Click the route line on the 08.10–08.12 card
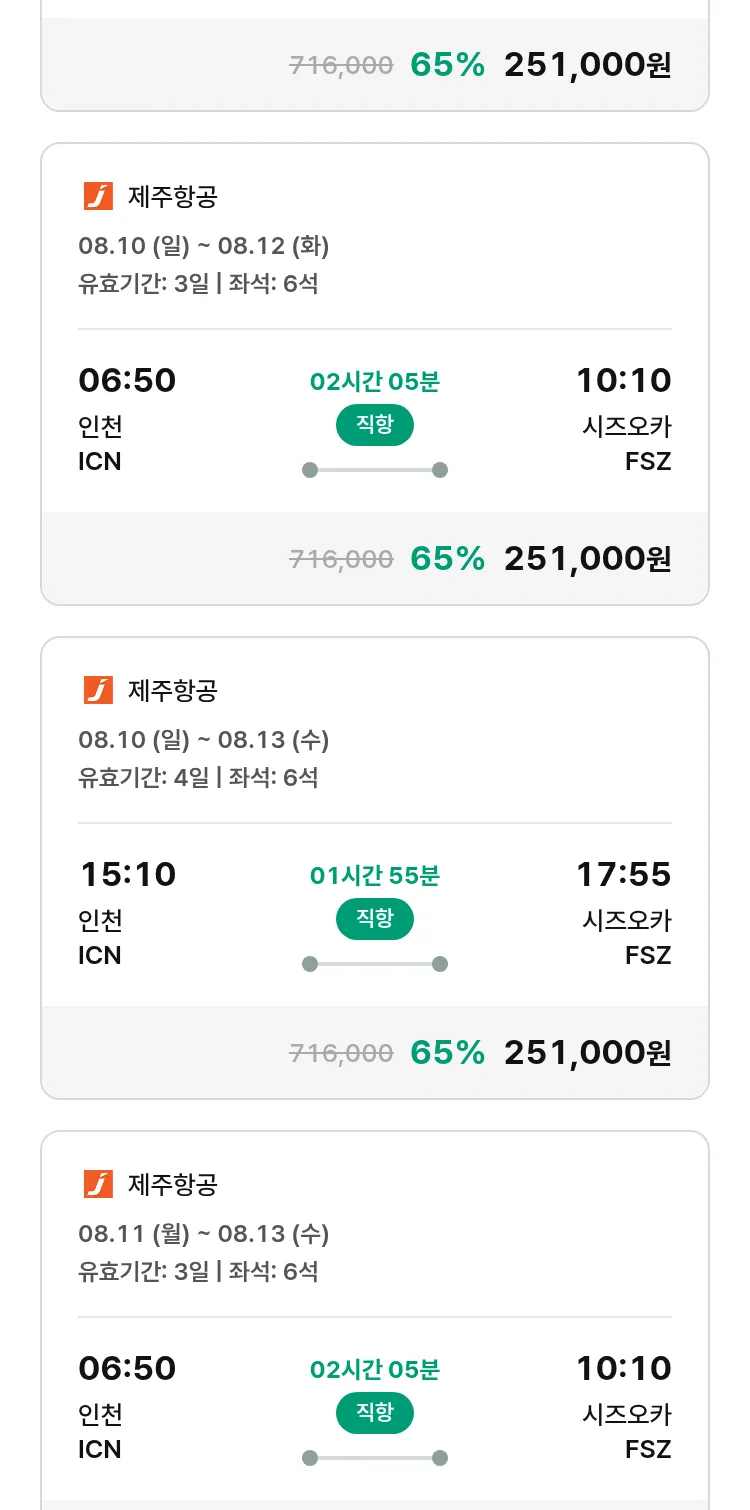This screenshot has height=1510, width=750. point(374,470)
